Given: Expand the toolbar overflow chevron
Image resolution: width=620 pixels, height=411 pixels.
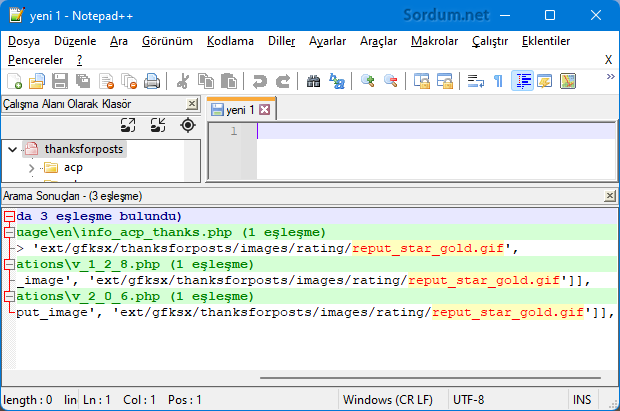Looking at the screenshot, I should [611, 76].
